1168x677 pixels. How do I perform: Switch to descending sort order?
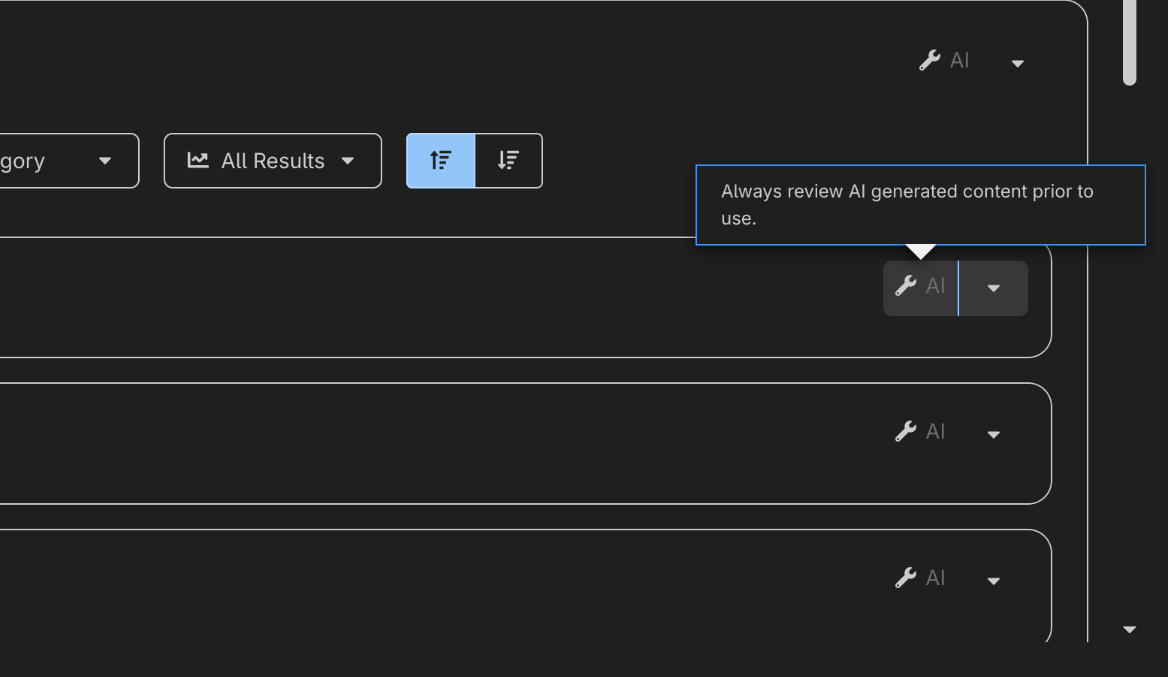[508, 160]
